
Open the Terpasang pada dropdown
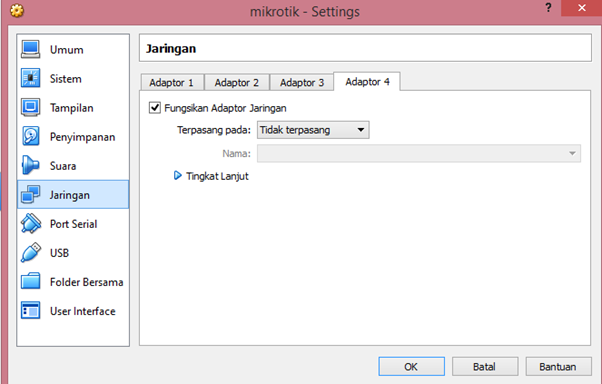coord(313,130)
